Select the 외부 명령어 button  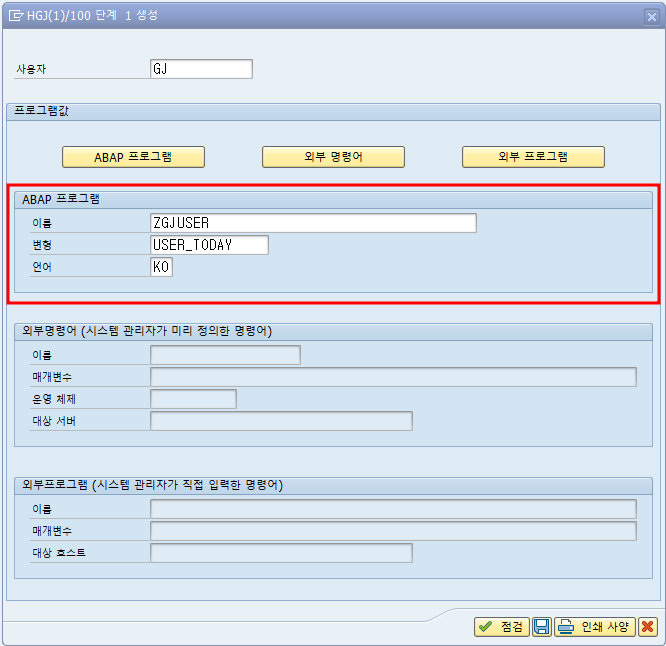coord(333,157)
